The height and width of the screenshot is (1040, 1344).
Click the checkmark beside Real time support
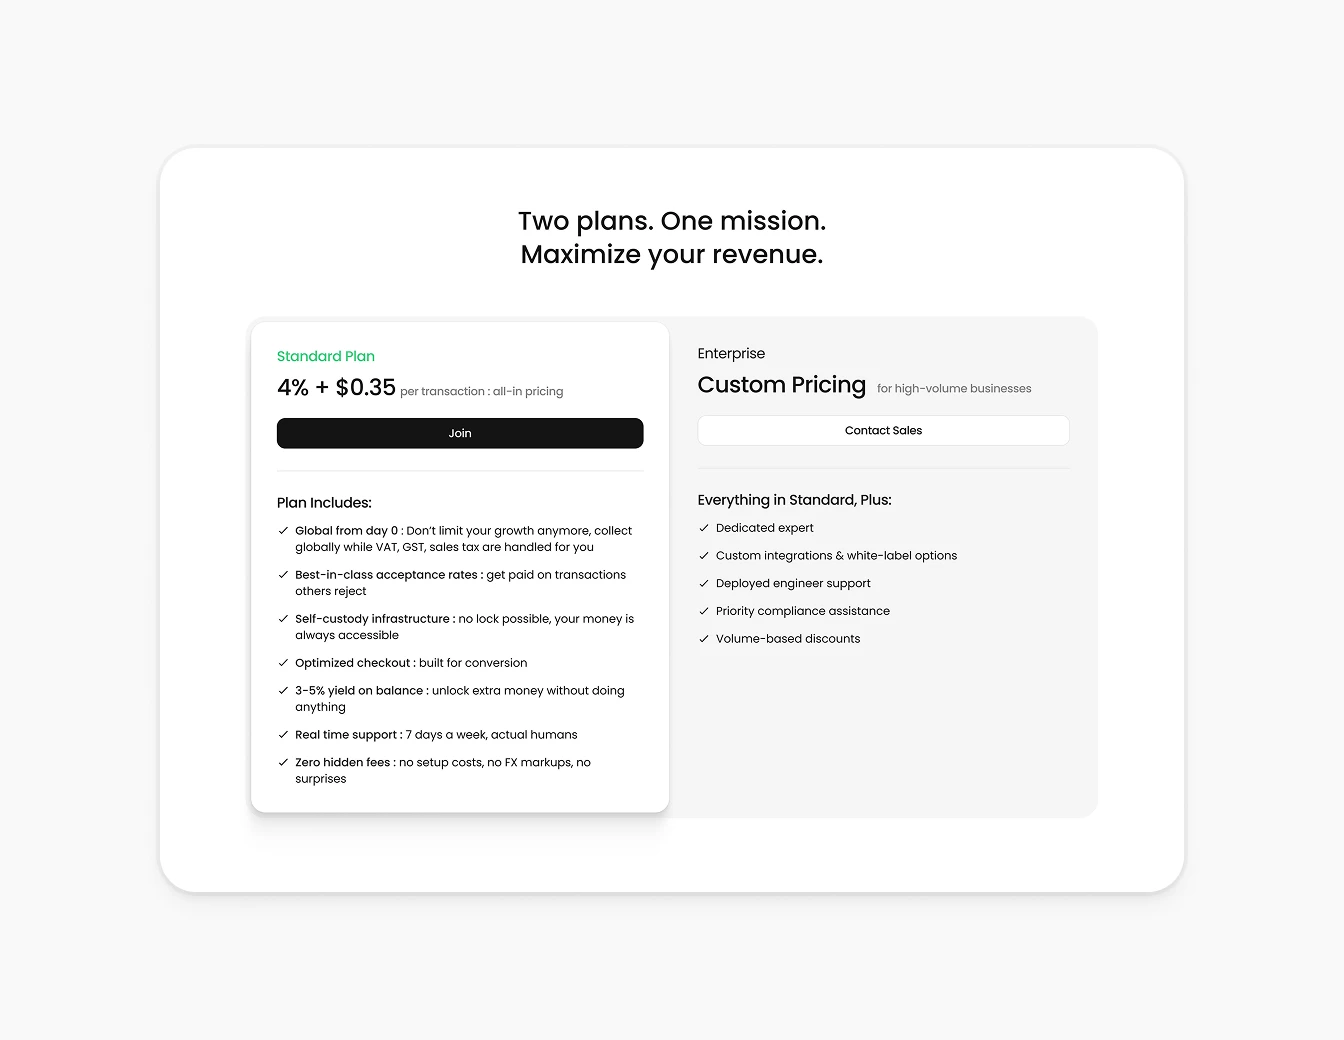[x=282, y=734]
